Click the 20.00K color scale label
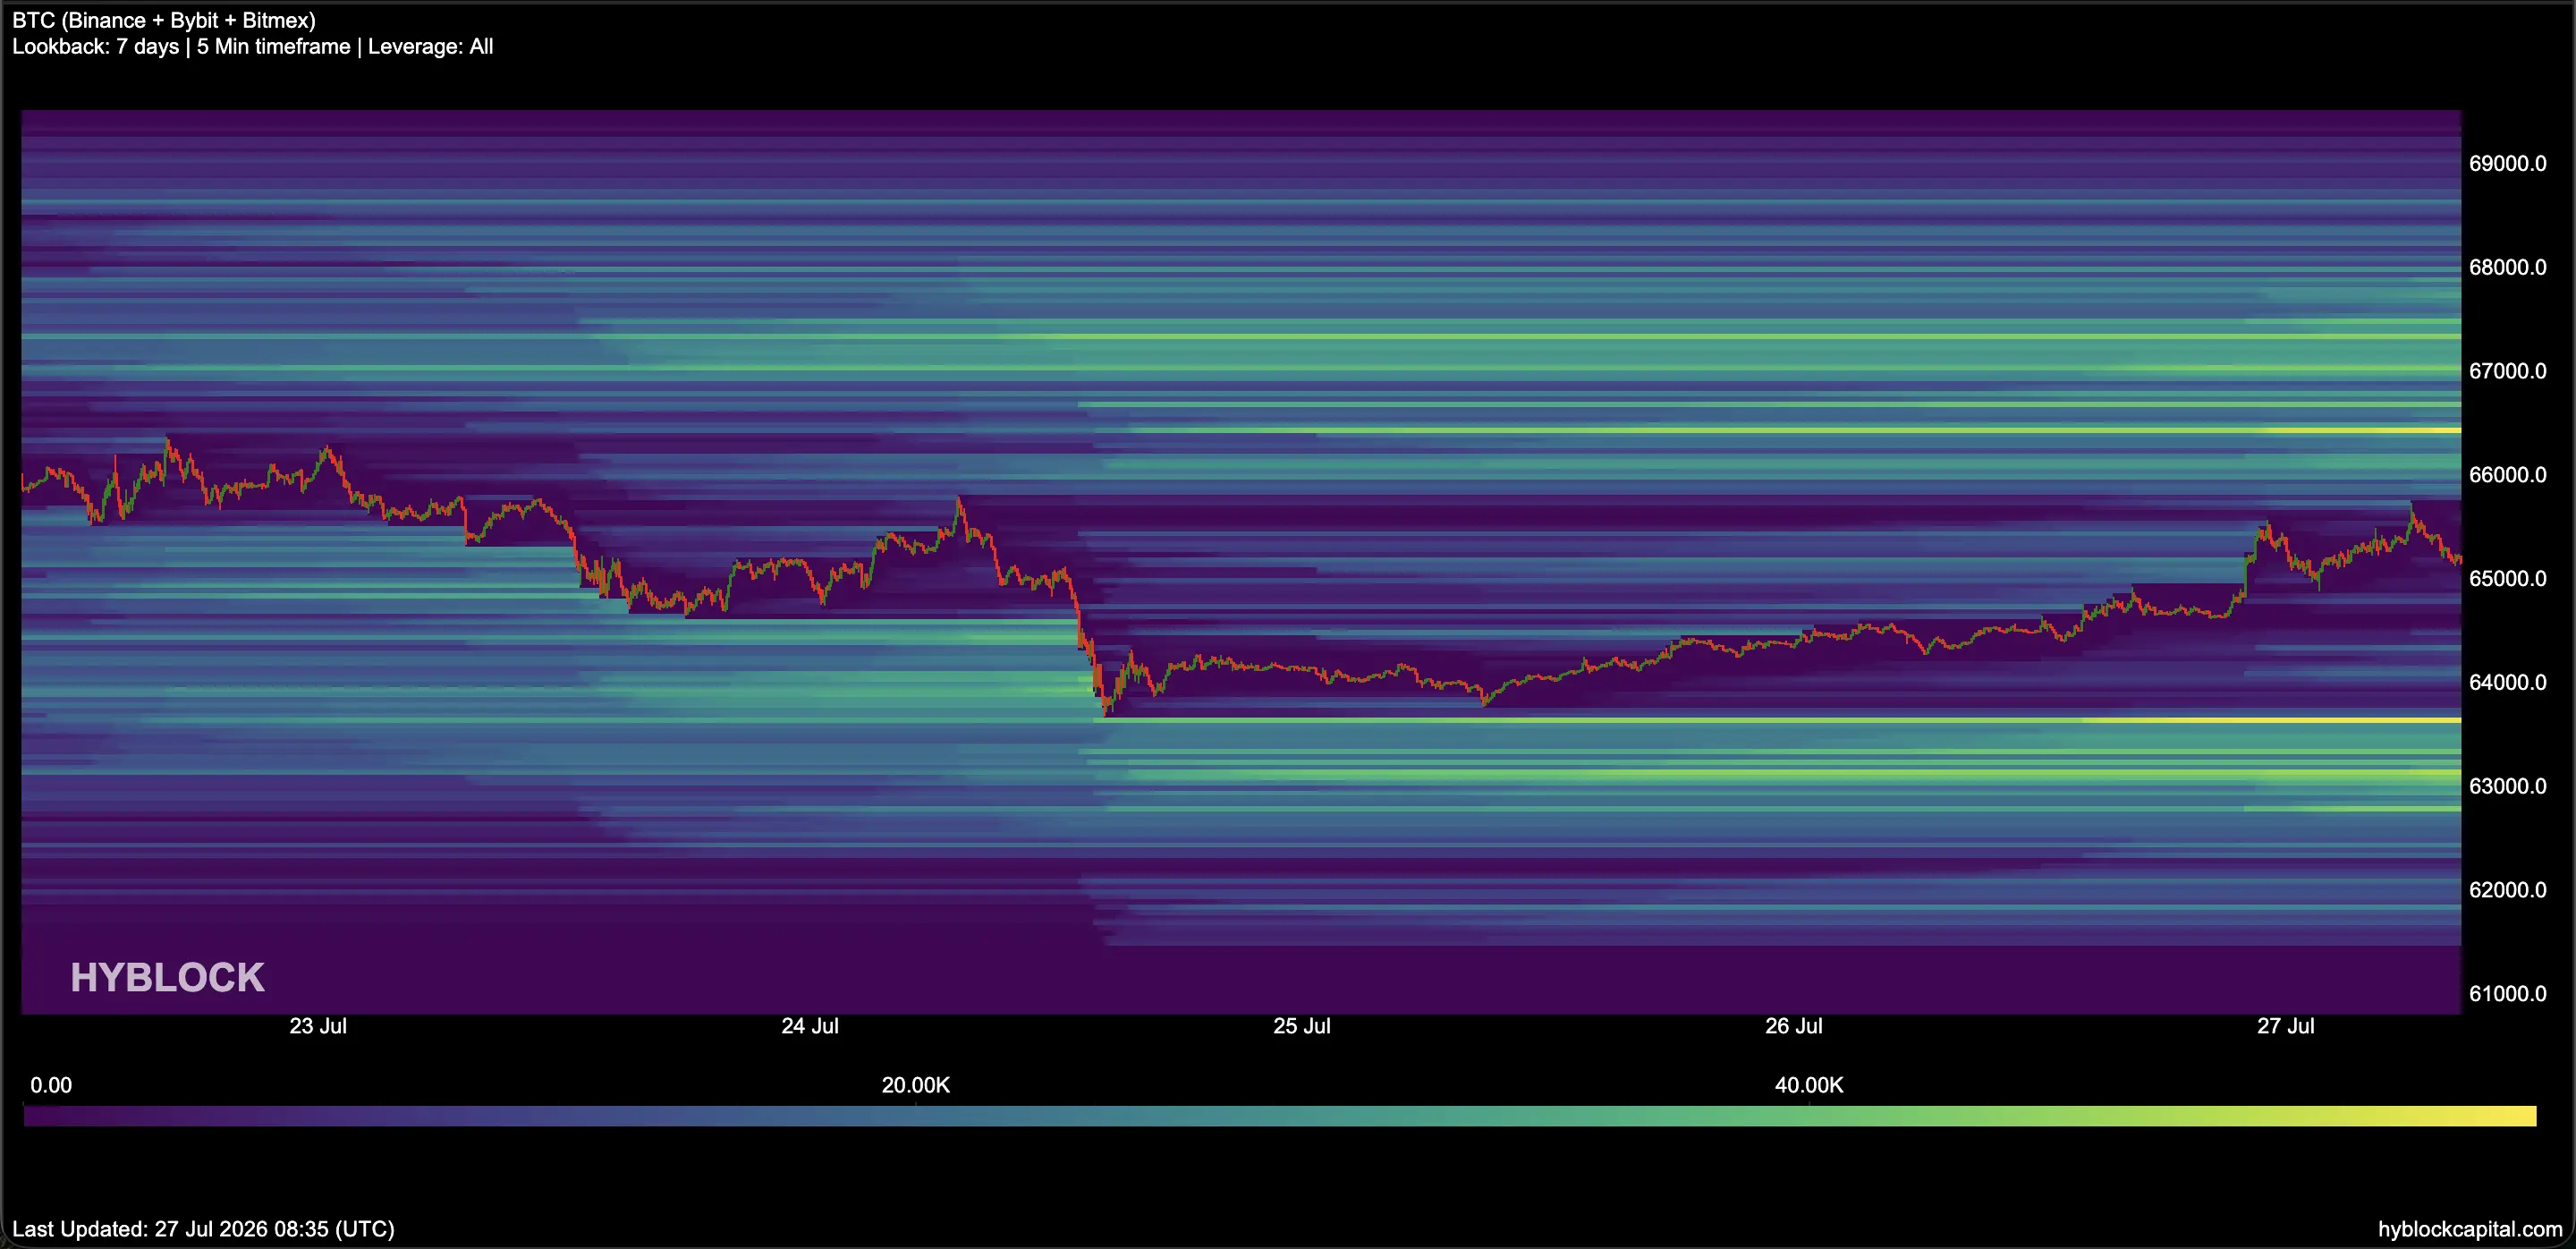The width and height of the screenshot is (2576, 1249). (916, 1086)
